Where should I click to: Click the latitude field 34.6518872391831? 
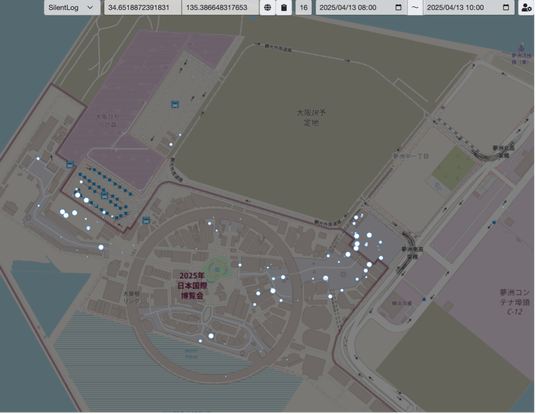click(143, 7)
